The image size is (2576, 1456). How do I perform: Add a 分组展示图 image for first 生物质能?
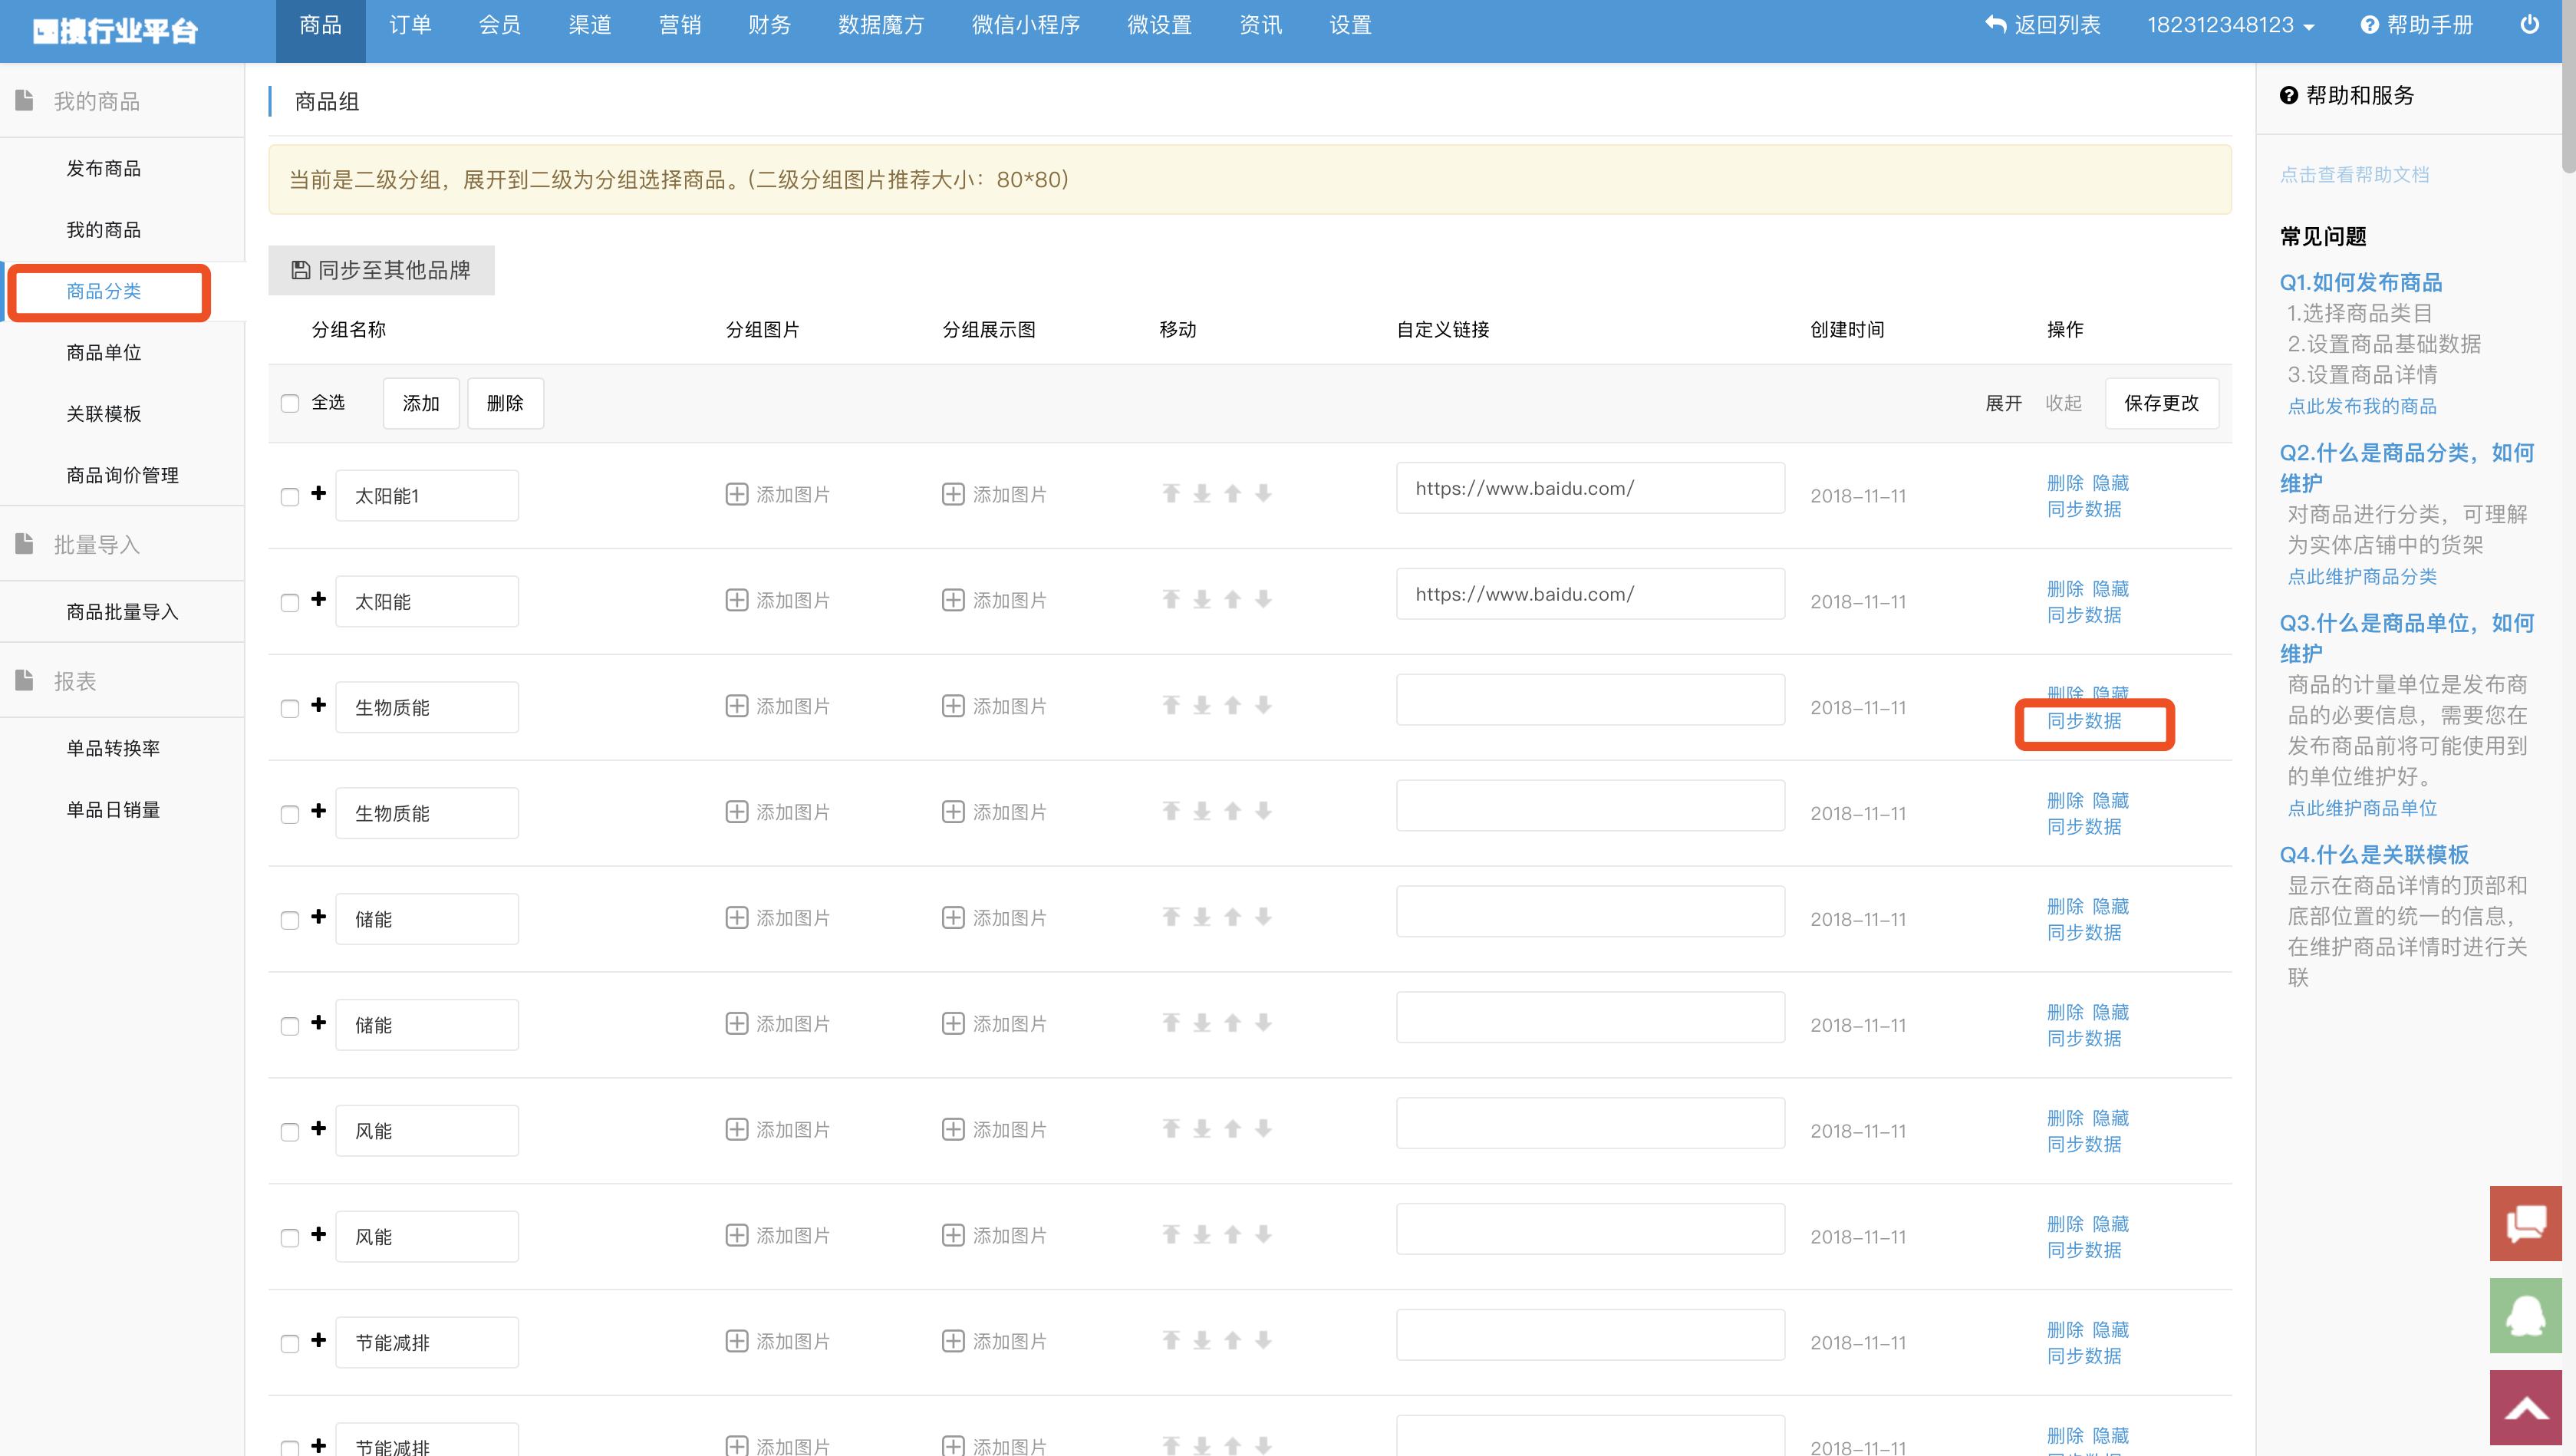994,706
